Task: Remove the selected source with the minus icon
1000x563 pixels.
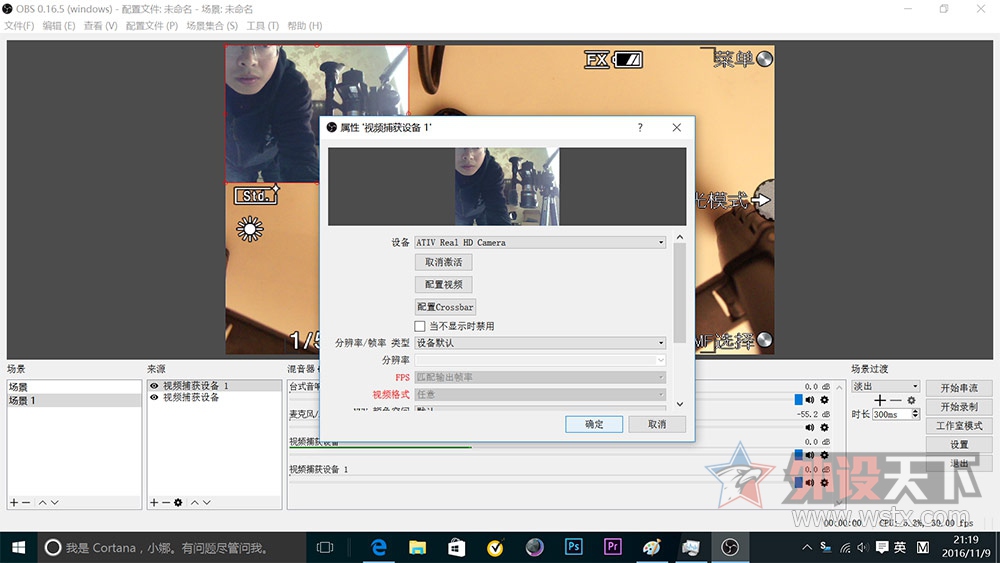Action: (166, 502)
